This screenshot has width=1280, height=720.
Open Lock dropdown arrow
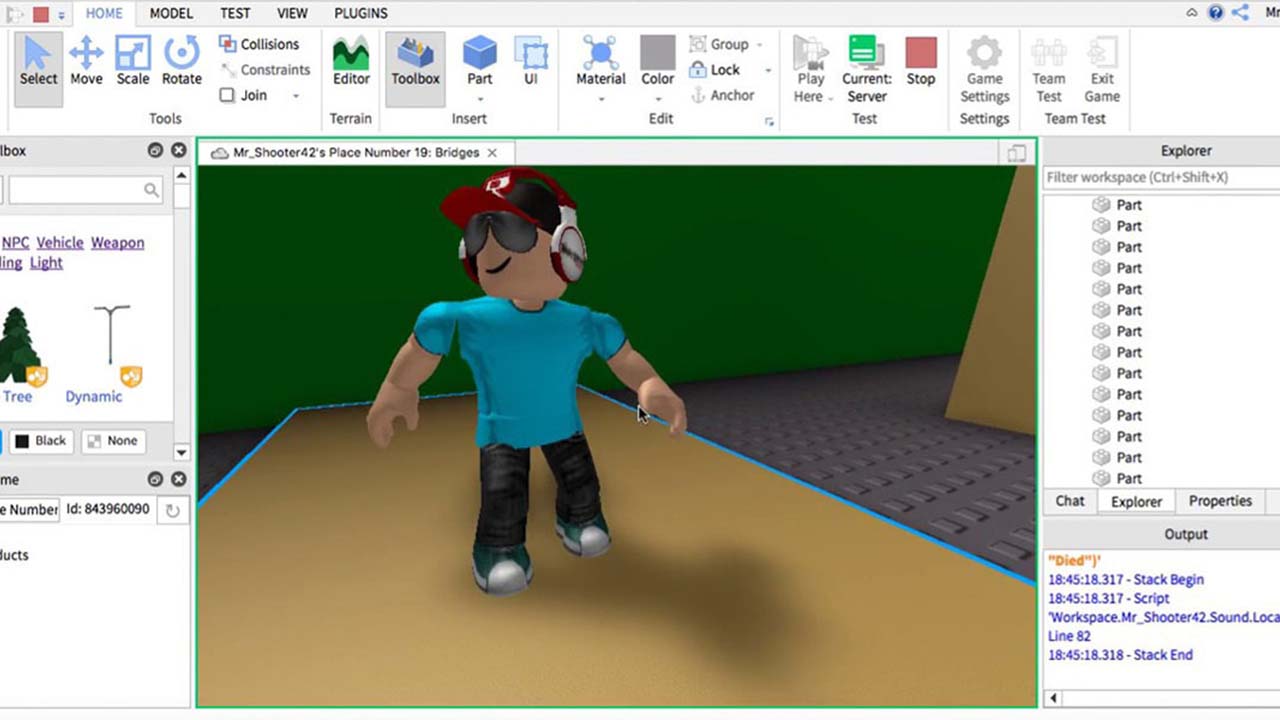pyautogui.click(x=768, y=71)
